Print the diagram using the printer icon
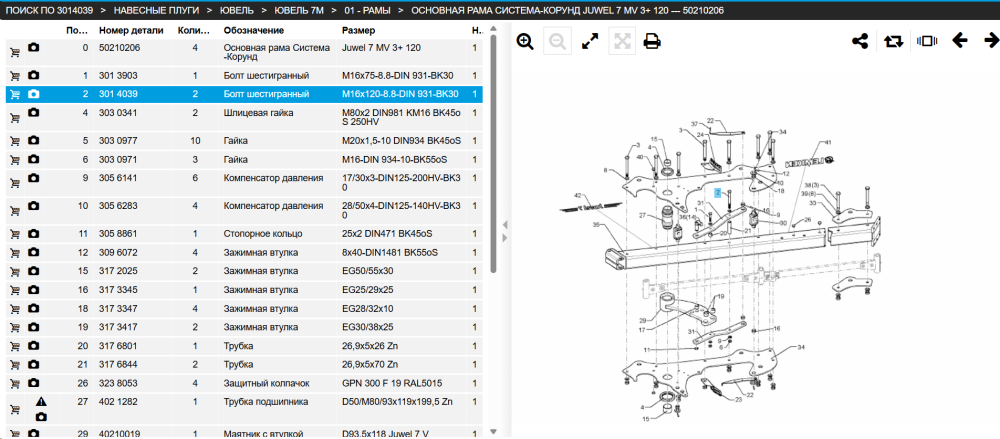The image size is (1000, 439). pos(651,42)
